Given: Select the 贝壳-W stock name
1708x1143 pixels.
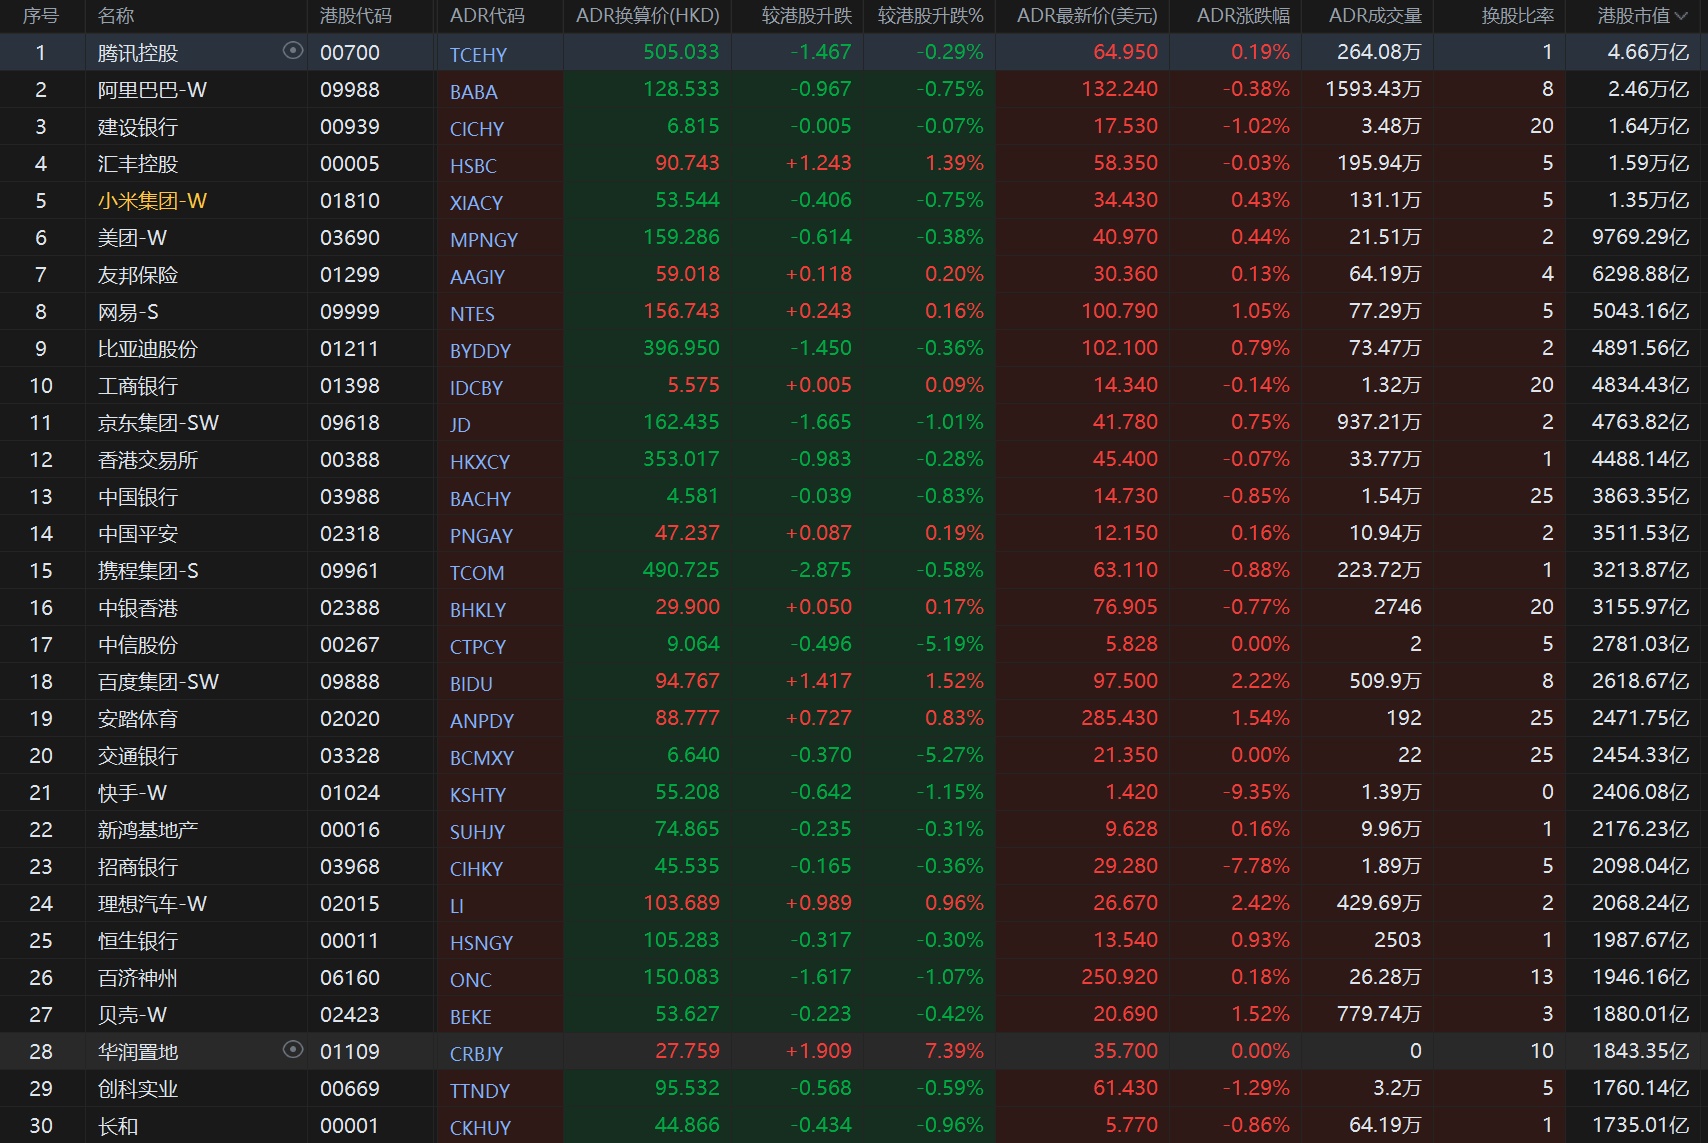Looking at the screenshot, I should (132, 1015).
